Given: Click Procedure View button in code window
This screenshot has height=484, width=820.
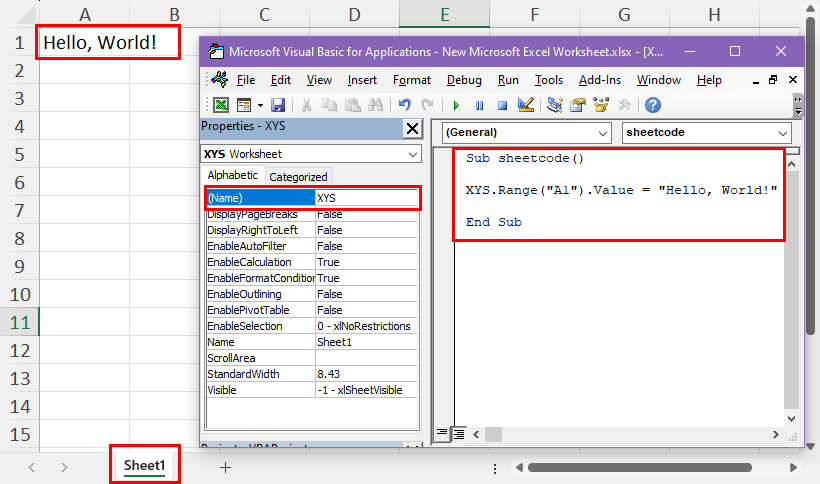Looking at the screenshot, I should coord(442,433).
